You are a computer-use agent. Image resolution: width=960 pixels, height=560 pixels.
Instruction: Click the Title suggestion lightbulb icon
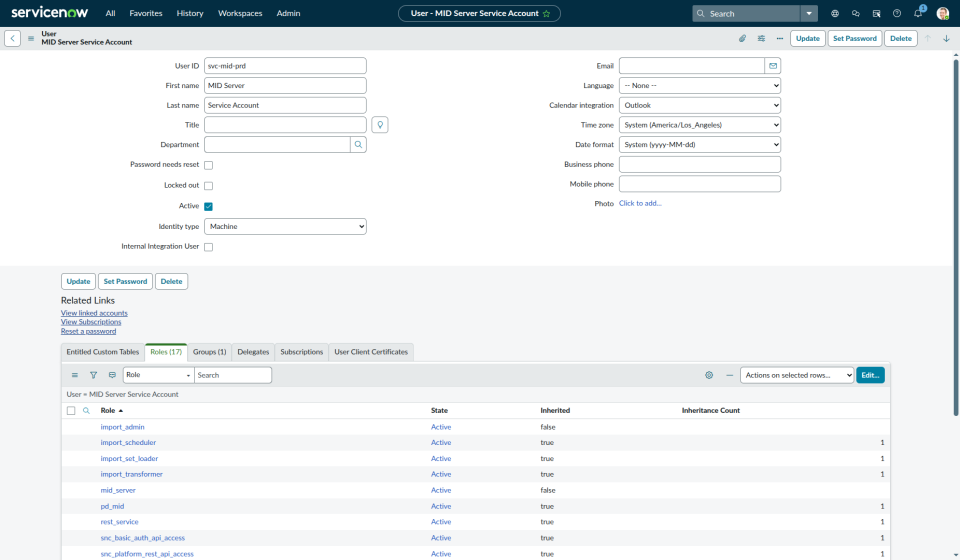380,125
